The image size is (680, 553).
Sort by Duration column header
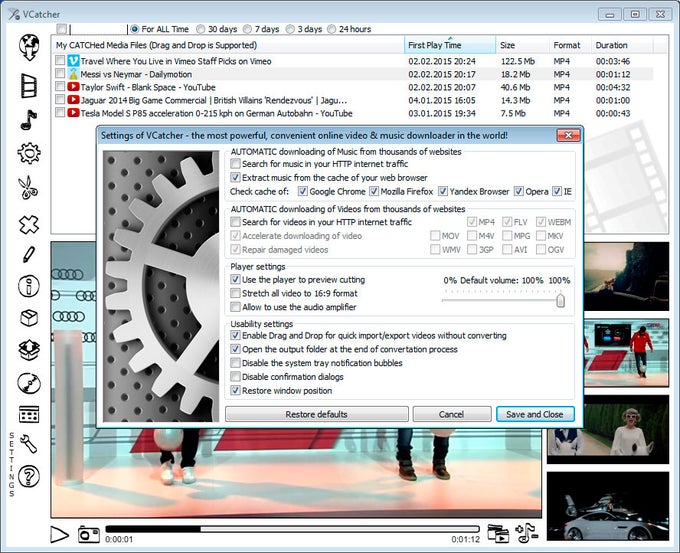pos(622,45)
